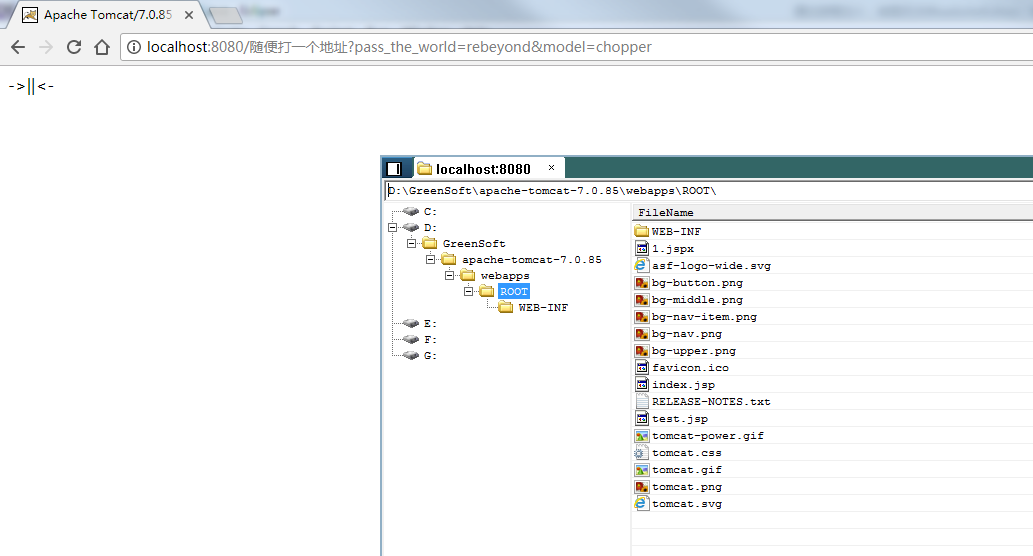Select file name tomcat.css
Image resolution: width=1033 pixels, height=556 pixels.
[686, 453]
